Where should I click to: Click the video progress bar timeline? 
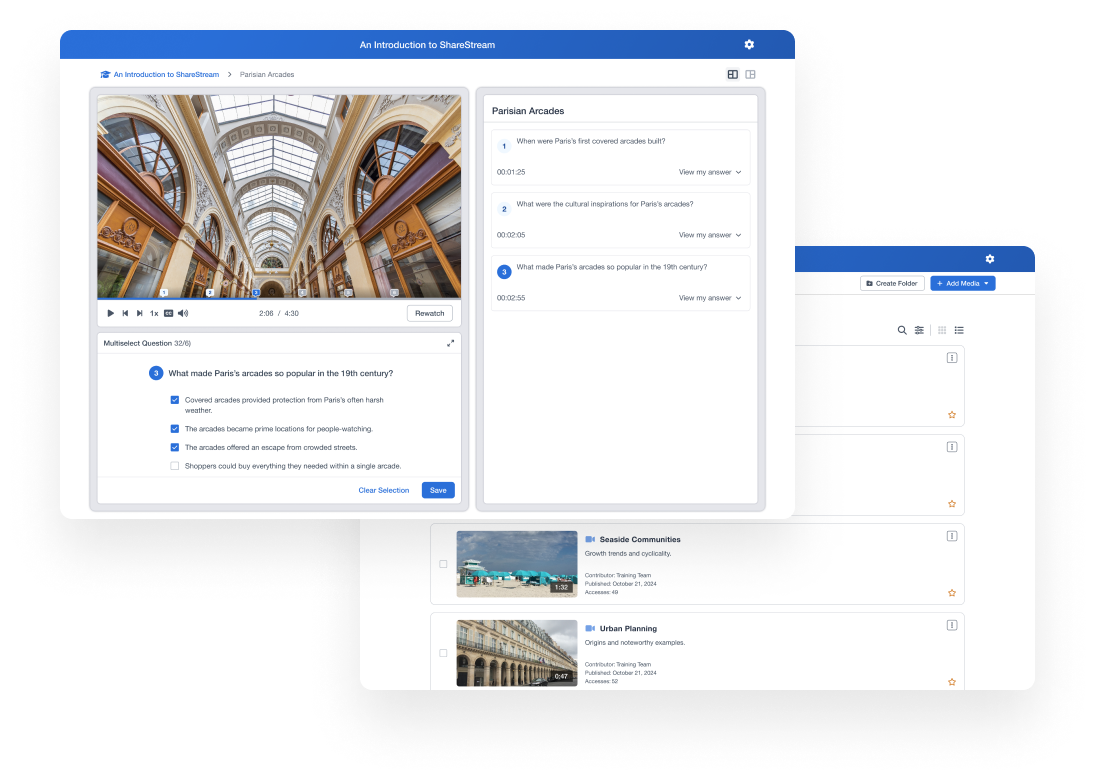[x=280, y=296]
